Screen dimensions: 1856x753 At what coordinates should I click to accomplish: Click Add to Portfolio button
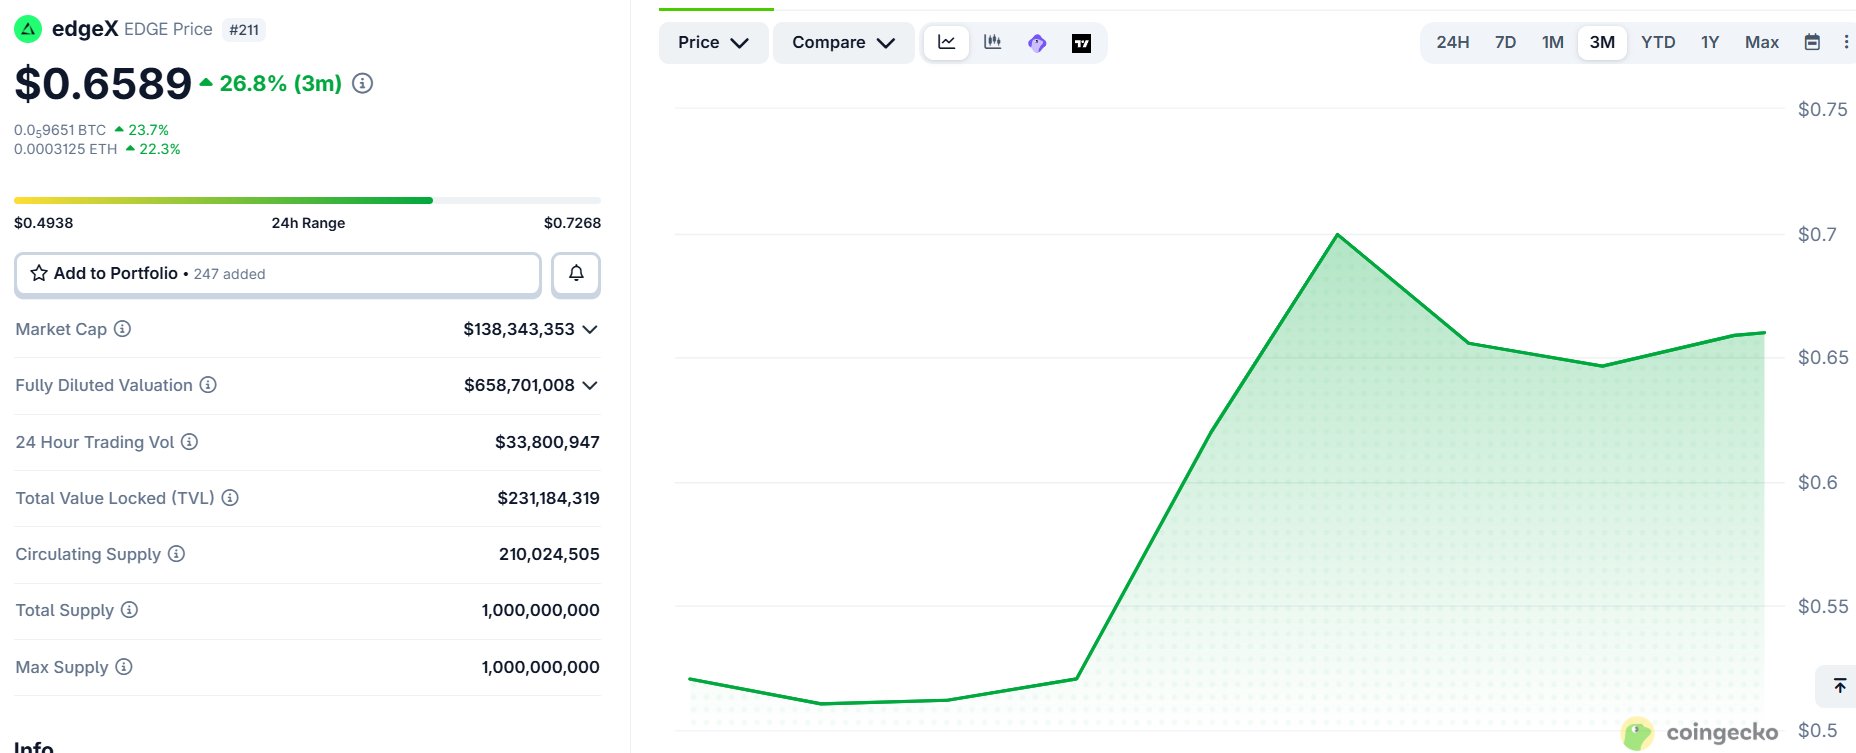278,273
